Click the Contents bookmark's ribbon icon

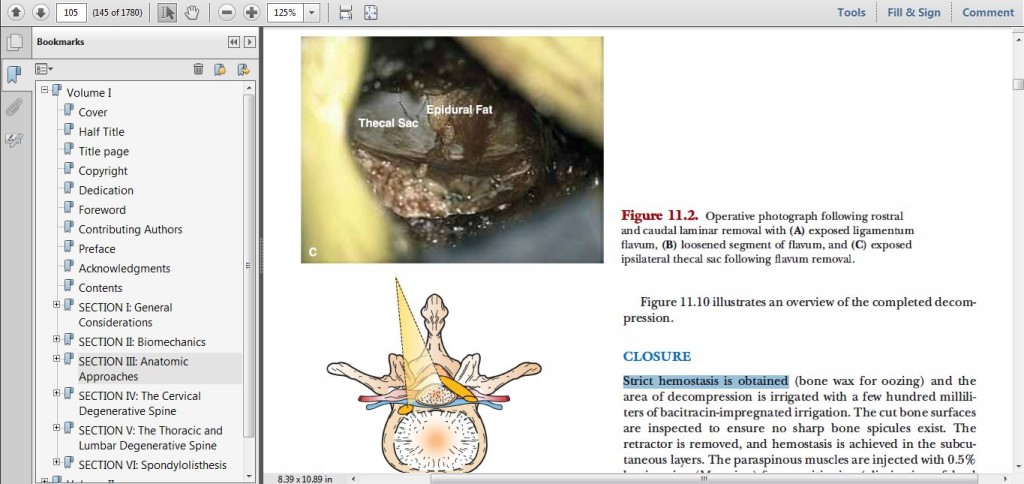(69, 286)
